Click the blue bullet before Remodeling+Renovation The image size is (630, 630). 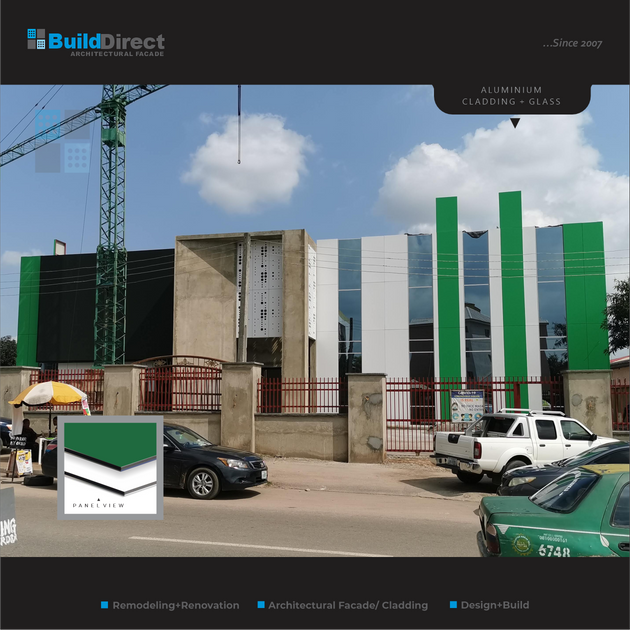(104, 605)
